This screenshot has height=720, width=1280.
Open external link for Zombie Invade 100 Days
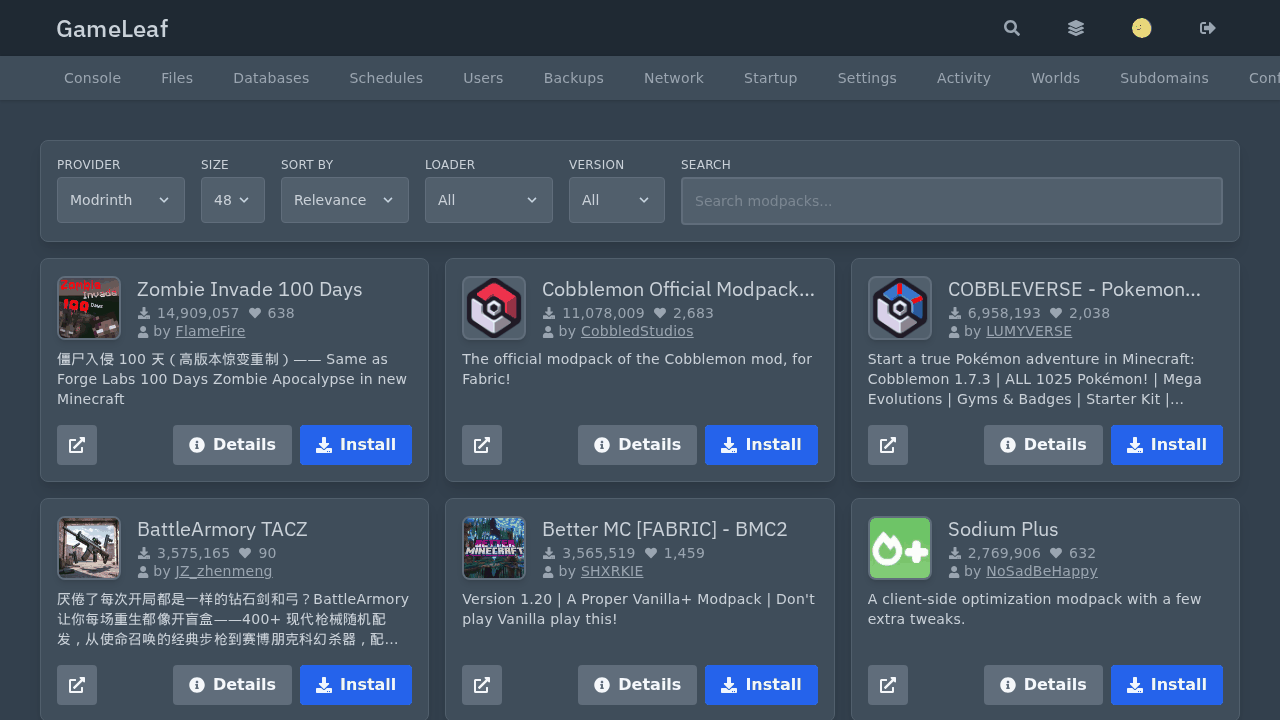[x=77, y=445]
